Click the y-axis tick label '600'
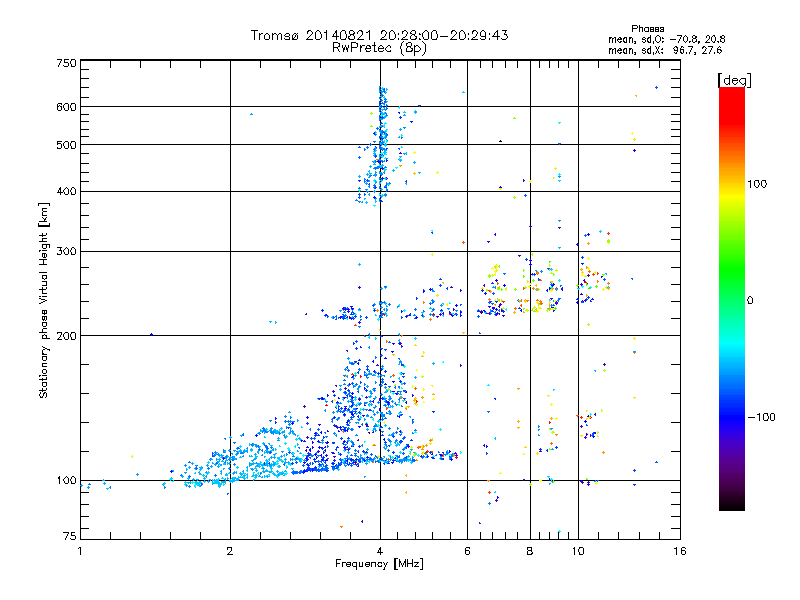 (67, 107)
